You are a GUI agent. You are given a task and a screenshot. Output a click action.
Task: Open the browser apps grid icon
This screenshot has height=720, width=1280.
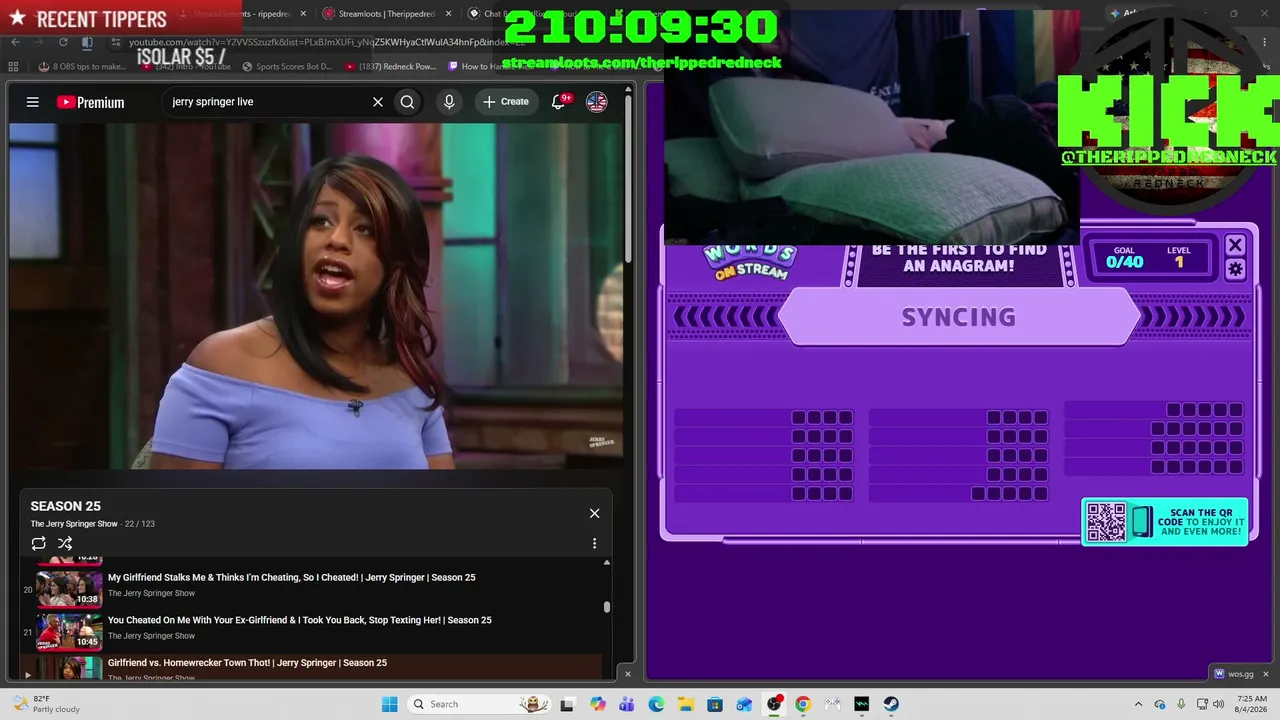(x=13, y=67)
